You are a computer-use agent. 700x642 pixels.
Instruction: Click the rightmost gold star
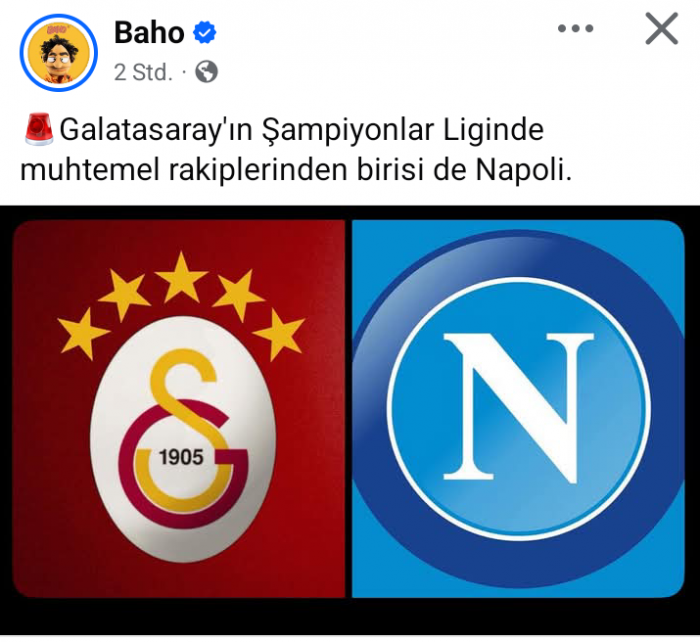279,334
